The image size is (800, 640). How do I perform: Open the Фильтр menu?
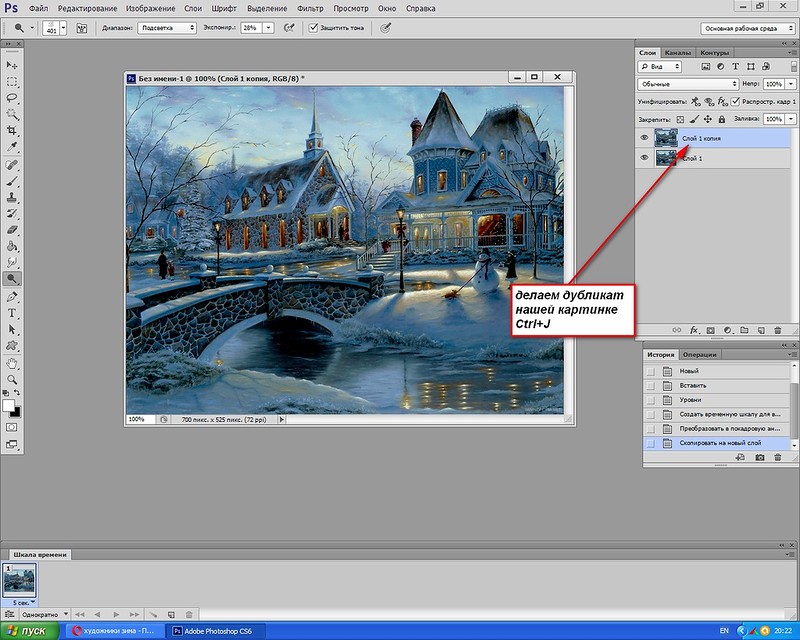pos(310,8)
